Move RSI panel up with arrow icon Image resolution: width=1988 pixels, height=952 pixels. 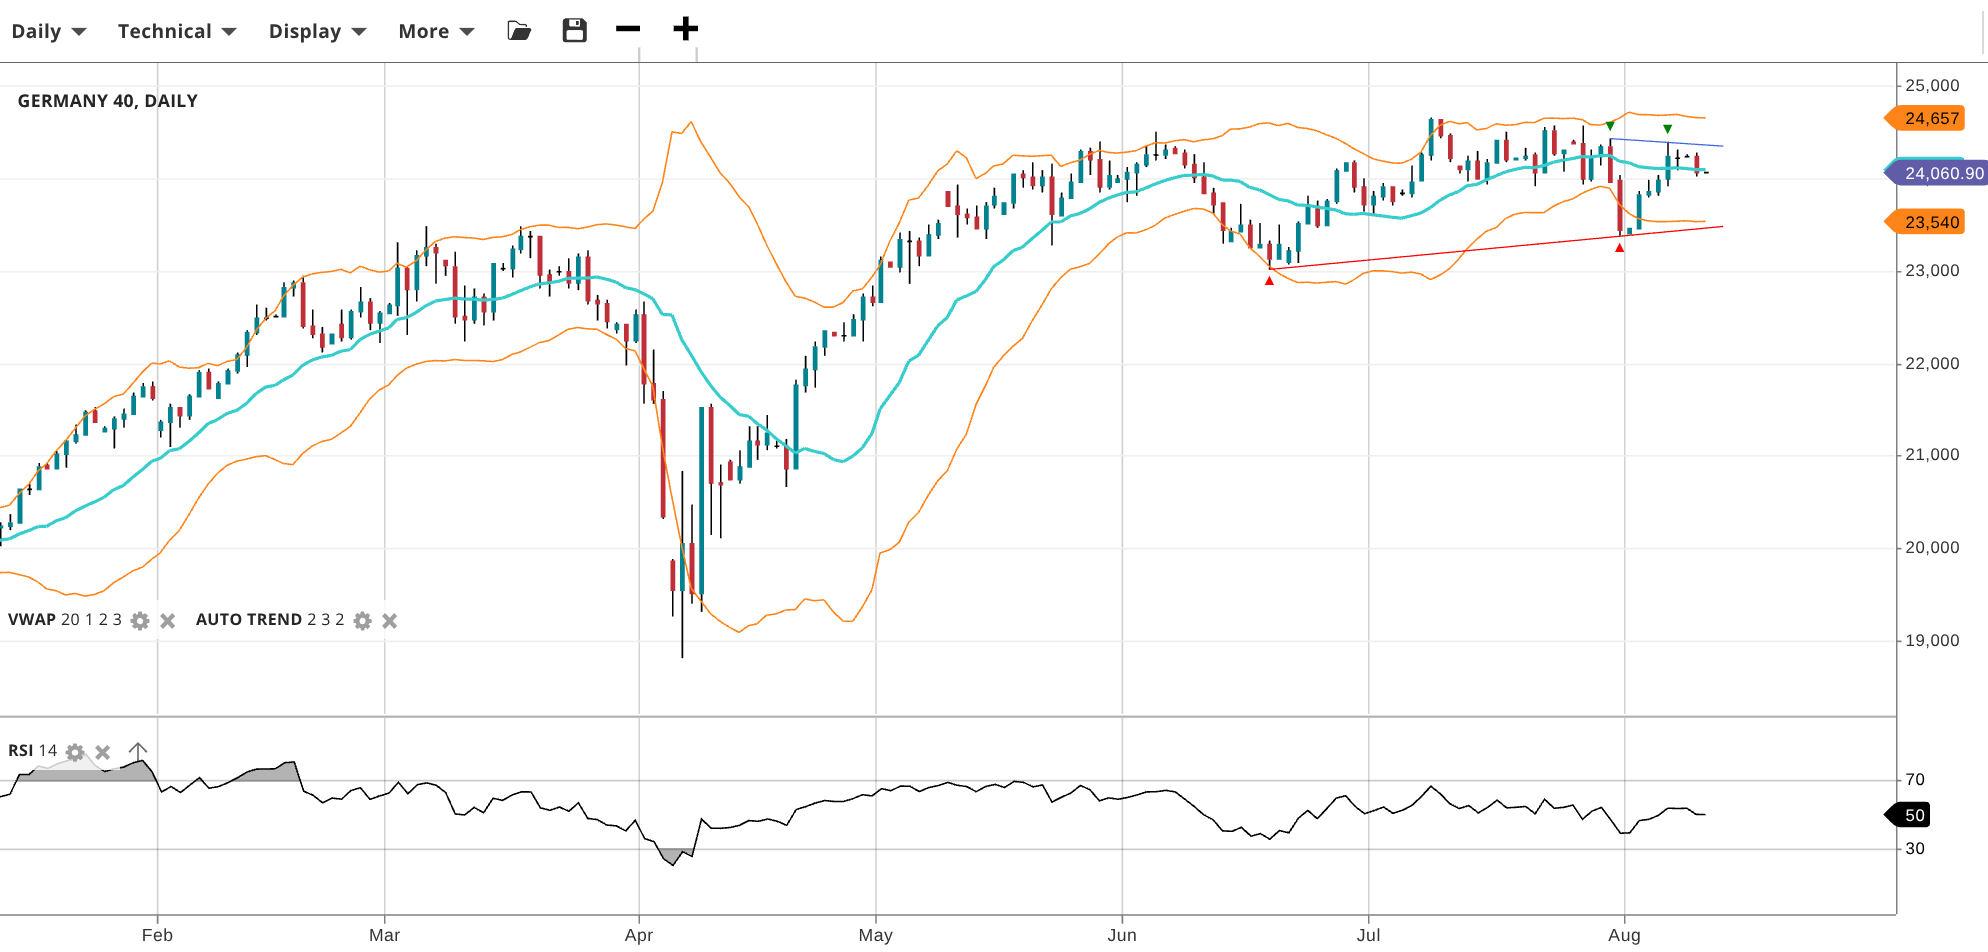[138, 750]
